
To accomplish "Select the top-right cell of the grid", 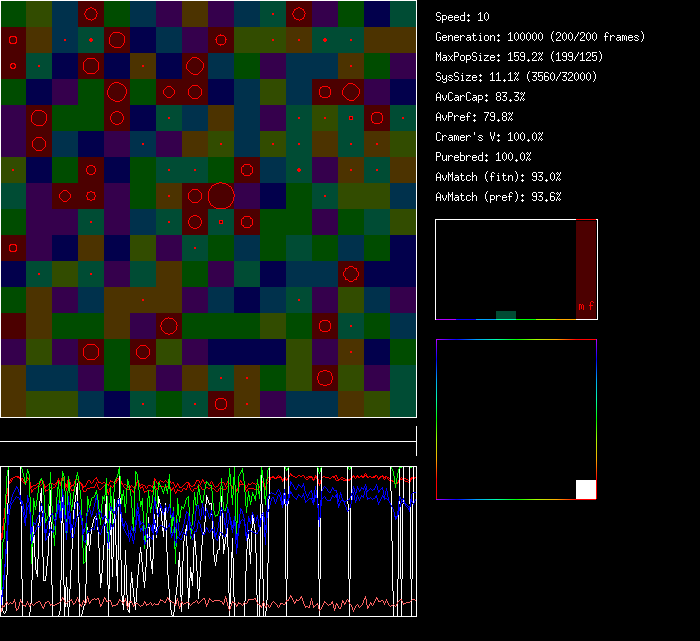I will coord(403,14).
